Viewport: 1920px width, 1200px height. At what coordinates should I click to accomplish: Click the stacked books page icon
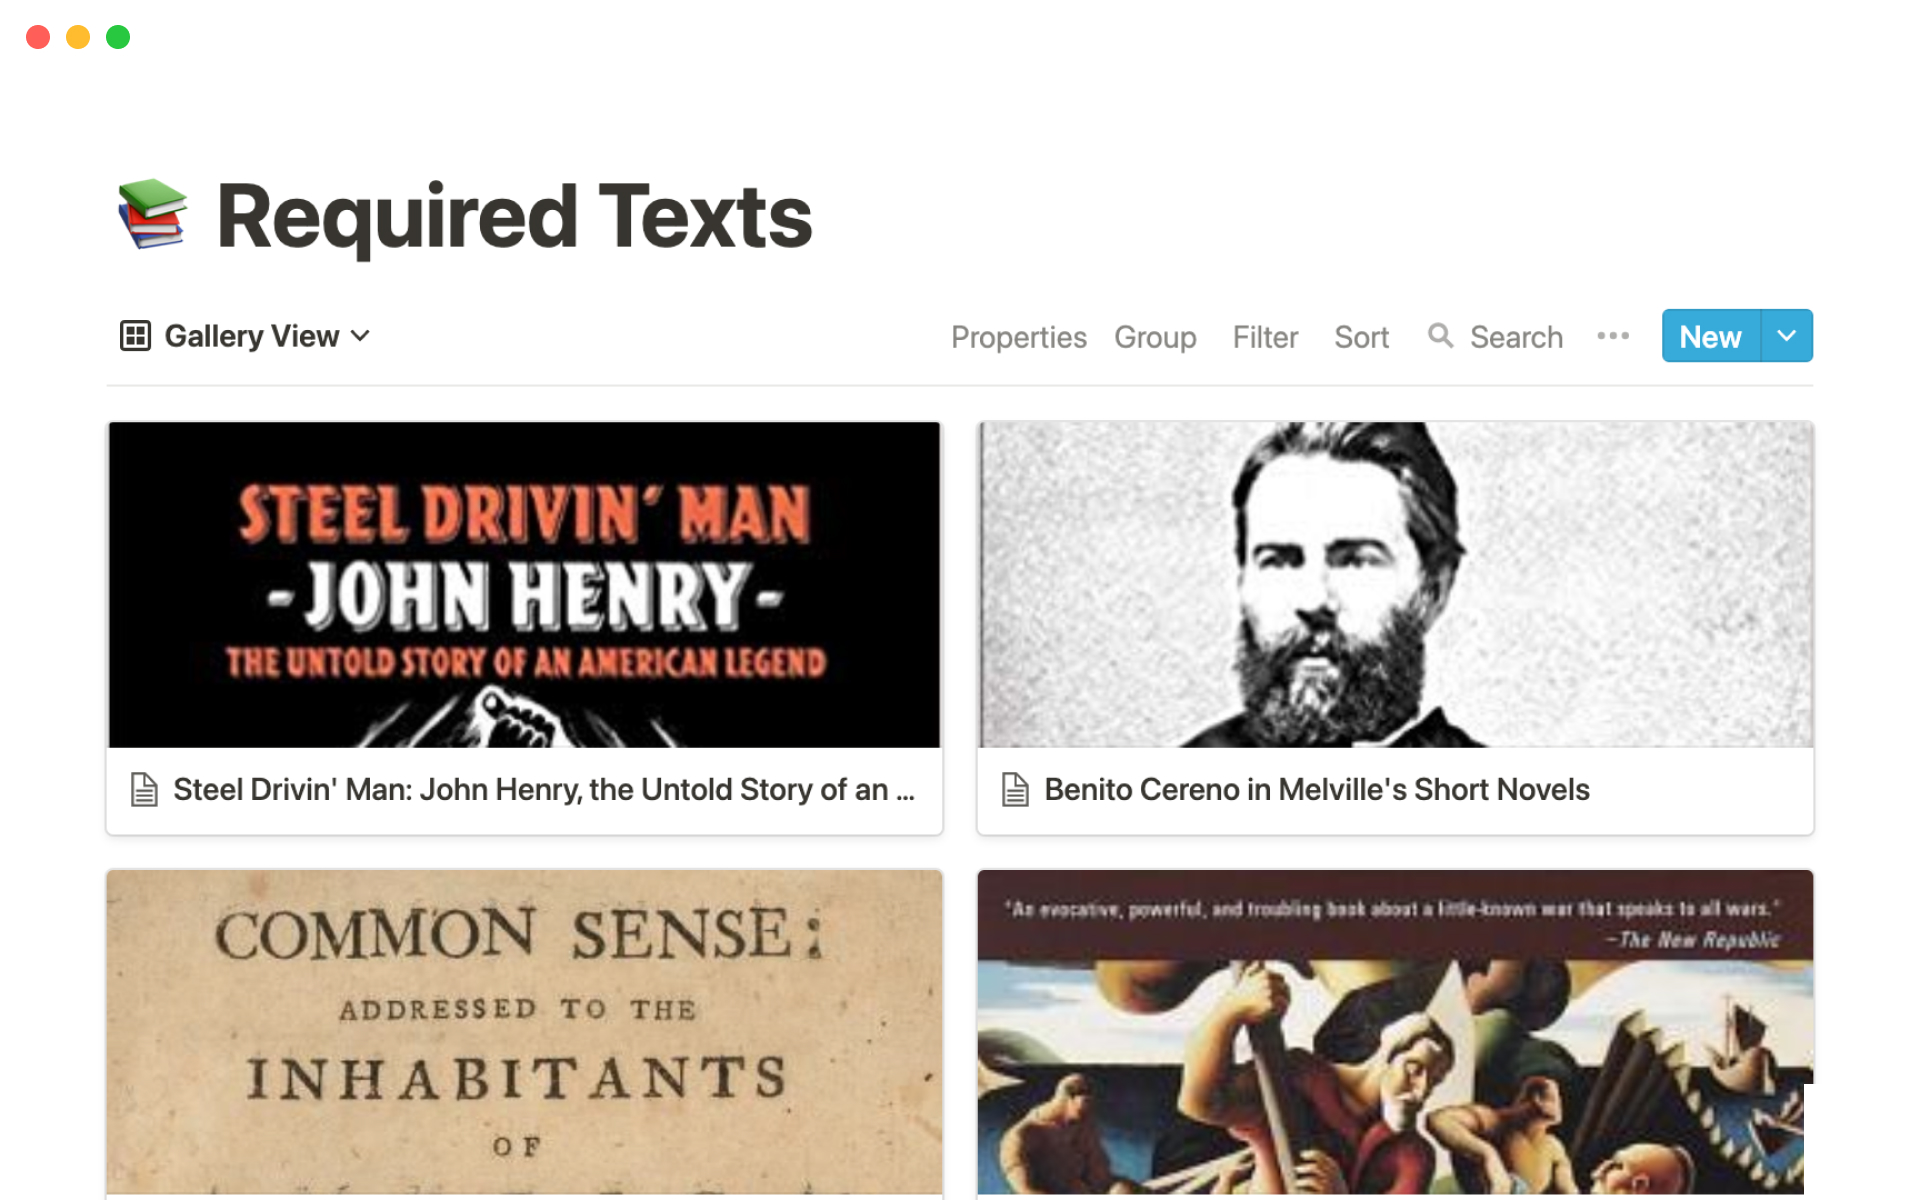tap(152, 214)
